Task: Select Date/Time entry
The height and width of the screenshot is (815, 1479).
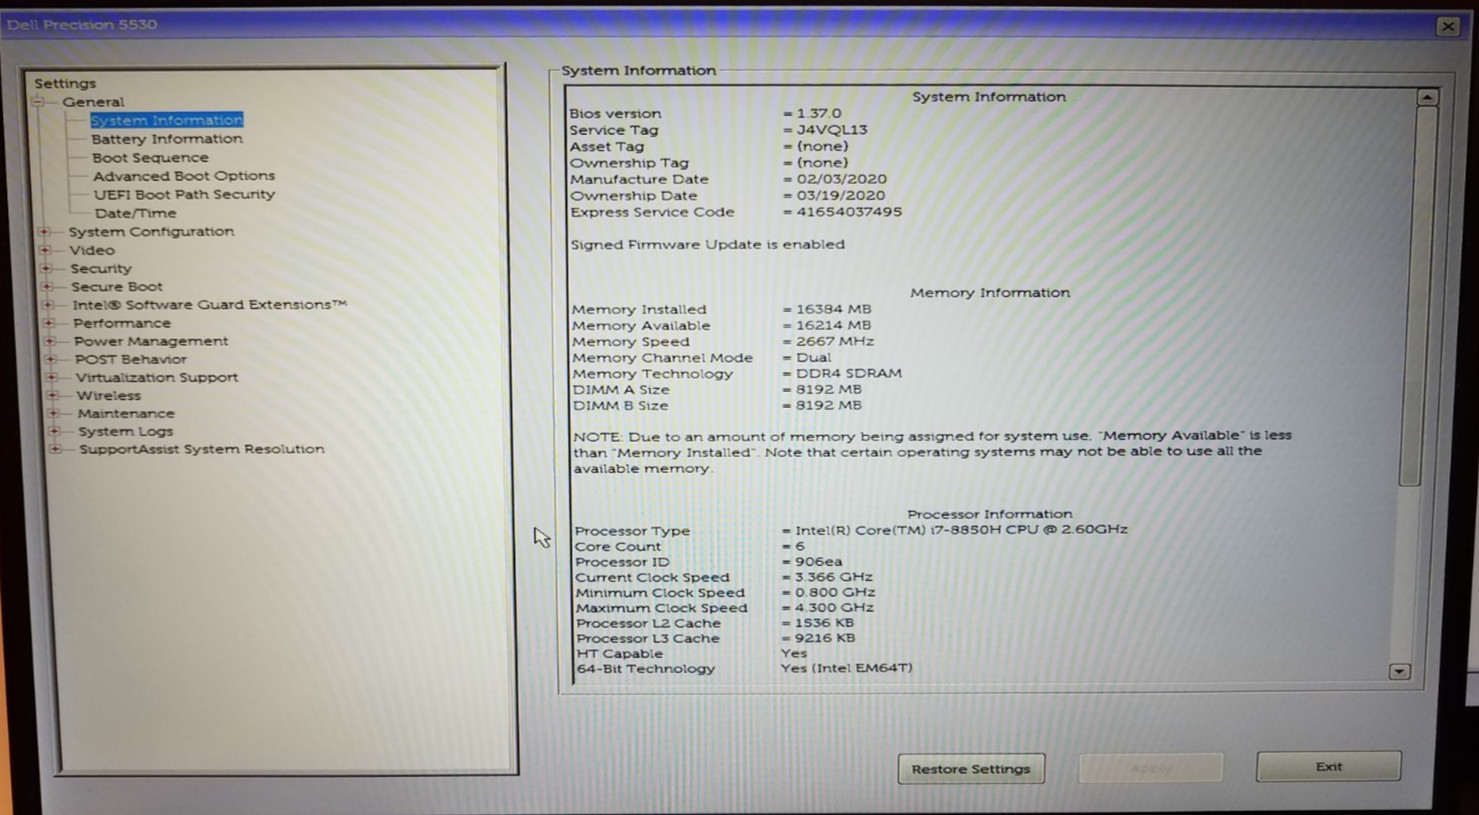Action: point(135,213)
